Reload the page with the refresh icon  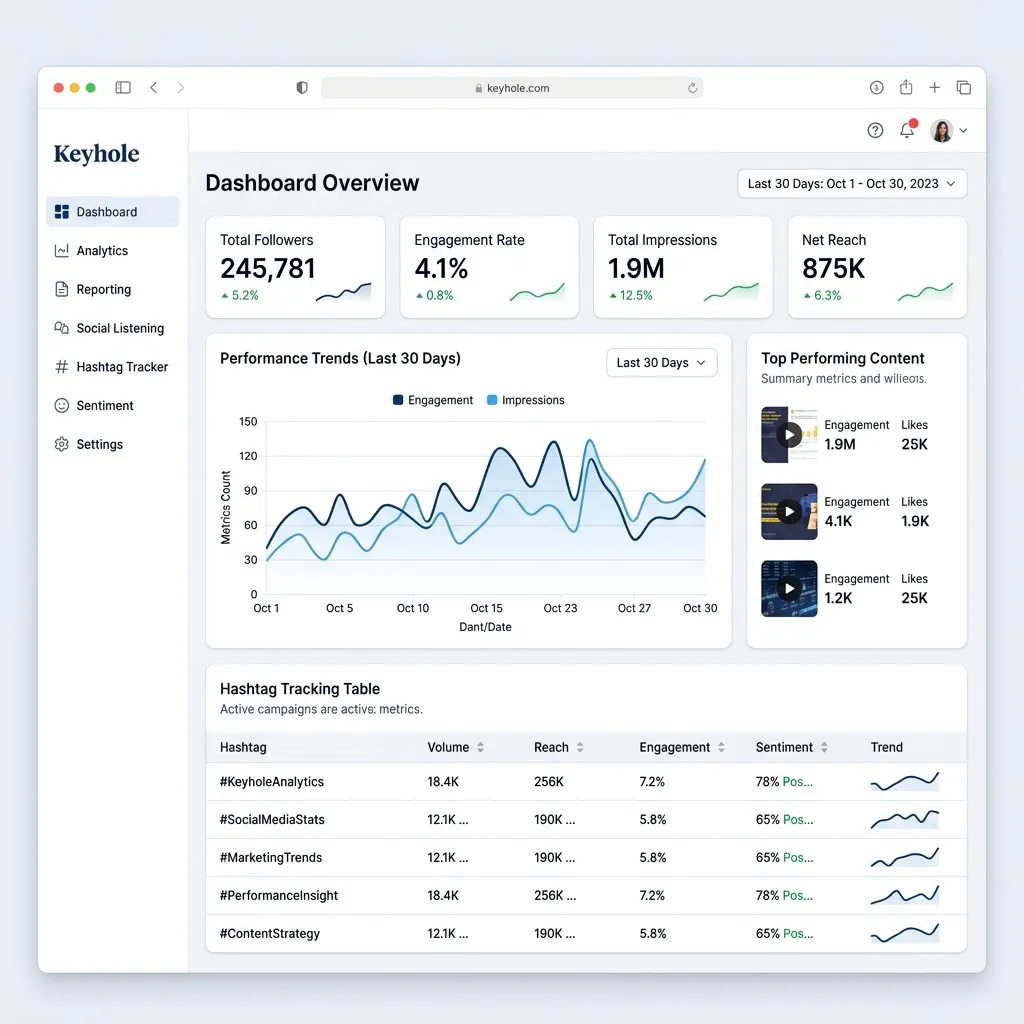click(x=692, y=88)
